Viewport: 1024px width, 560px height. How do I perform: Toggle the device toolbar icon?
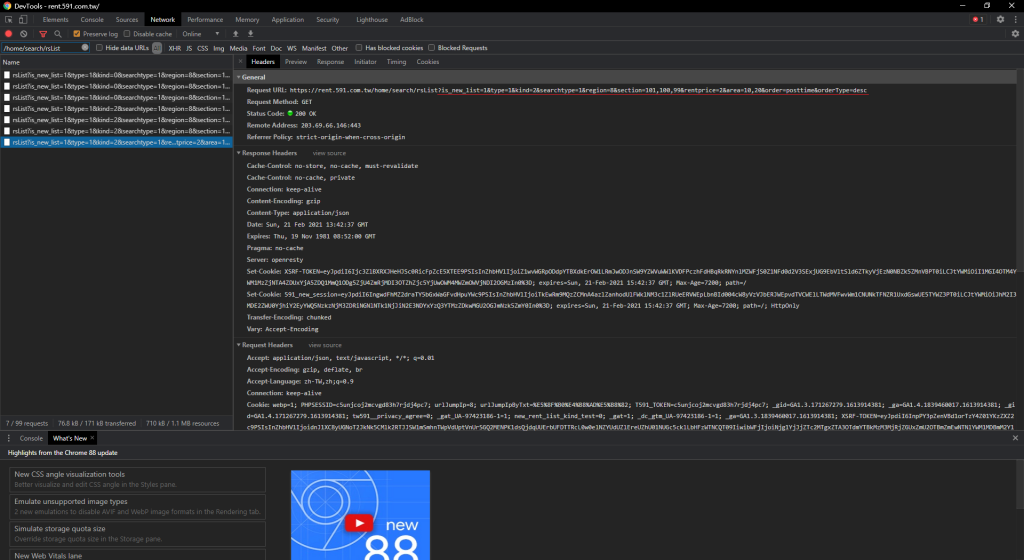(23, 20)
